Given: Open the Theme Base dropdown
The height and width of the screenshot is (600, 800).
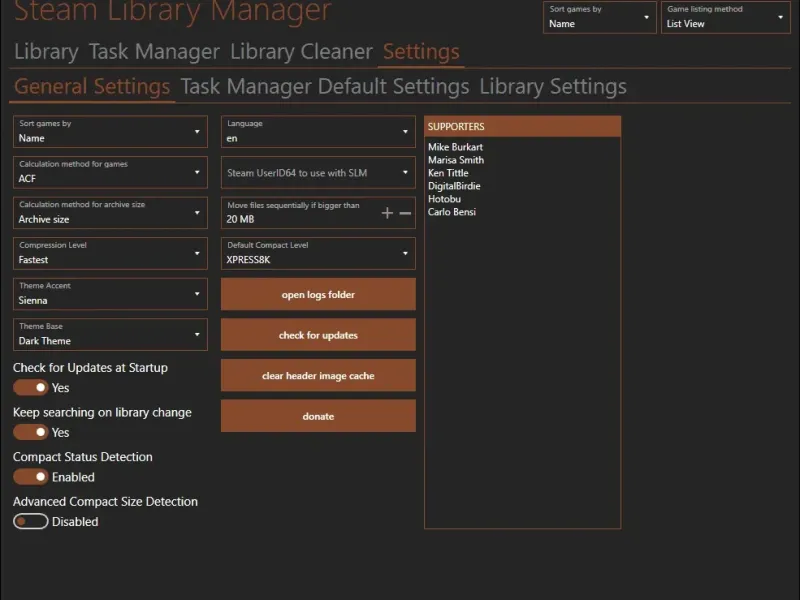Looking at the screenshot, I should click(110, 334).
